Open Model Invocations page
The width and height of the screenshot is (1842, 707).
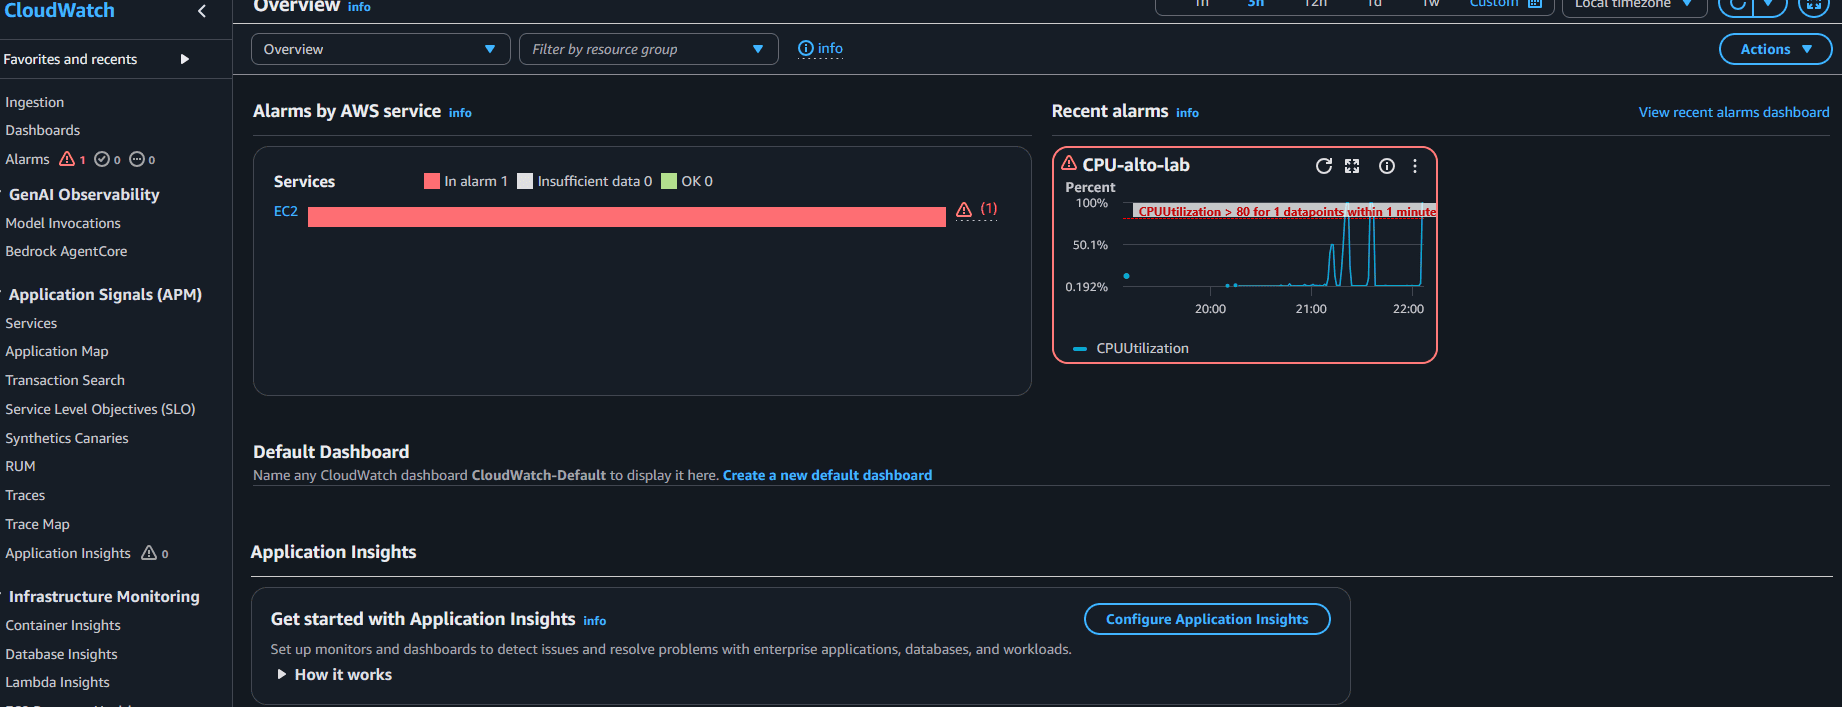[x=62, y=223]
